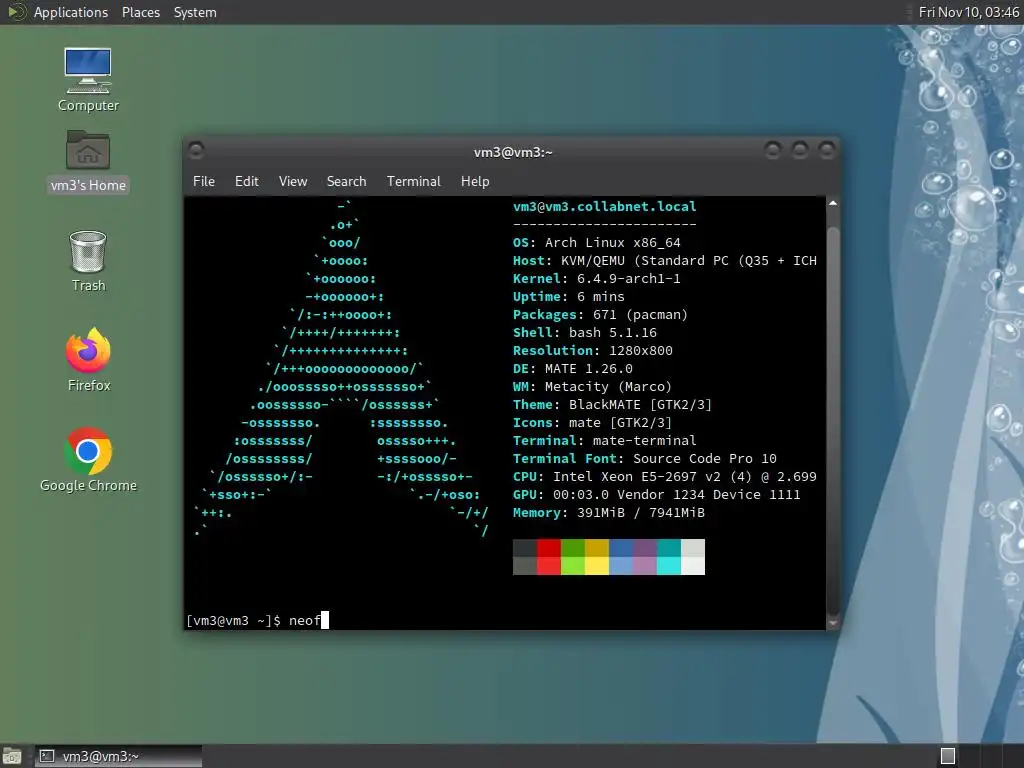Click the Kernel: 6.4.9-arch1-1 line

click(x=597, y=279)
